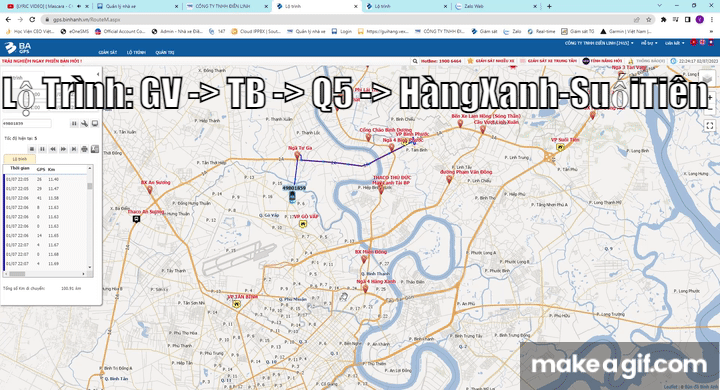Expand the company account dropdown

click(x=599, y=43)
